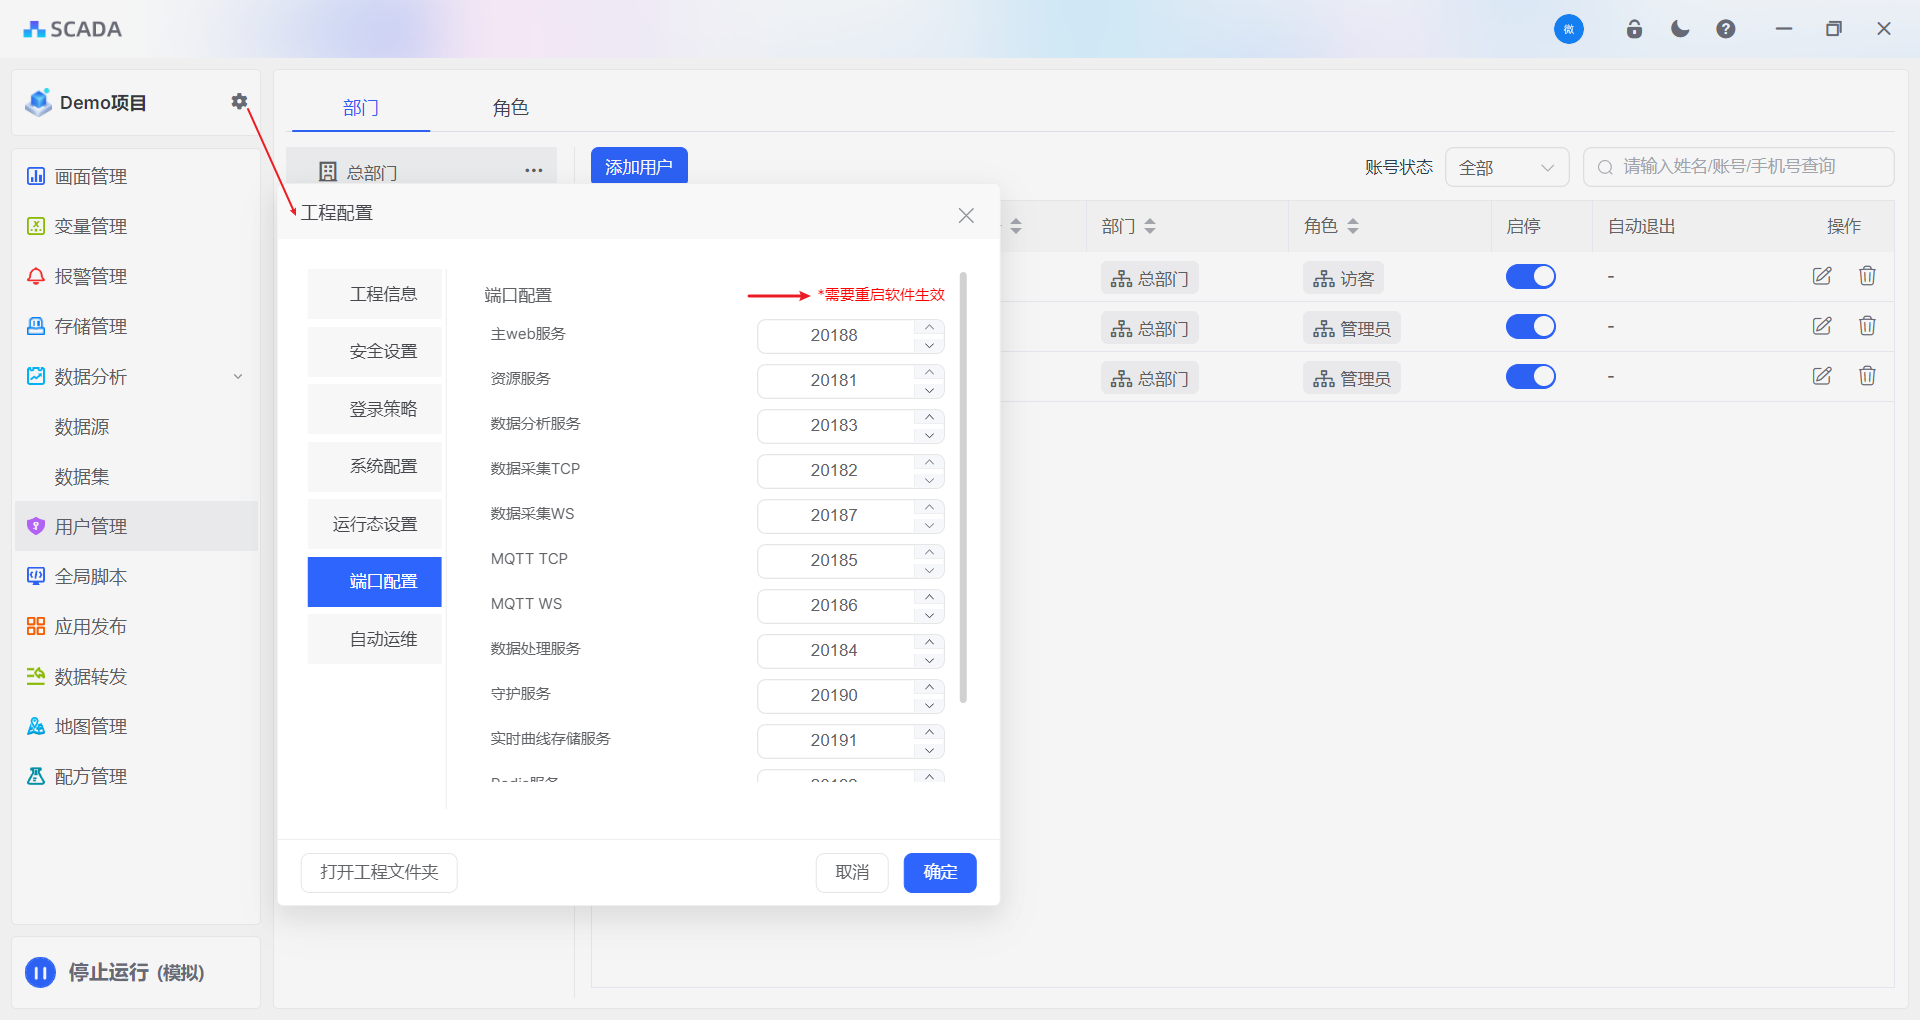Open the 总部门 three-dots menu
The width and height of the screenshot is (1920, 1020).
tap(534, 171)
